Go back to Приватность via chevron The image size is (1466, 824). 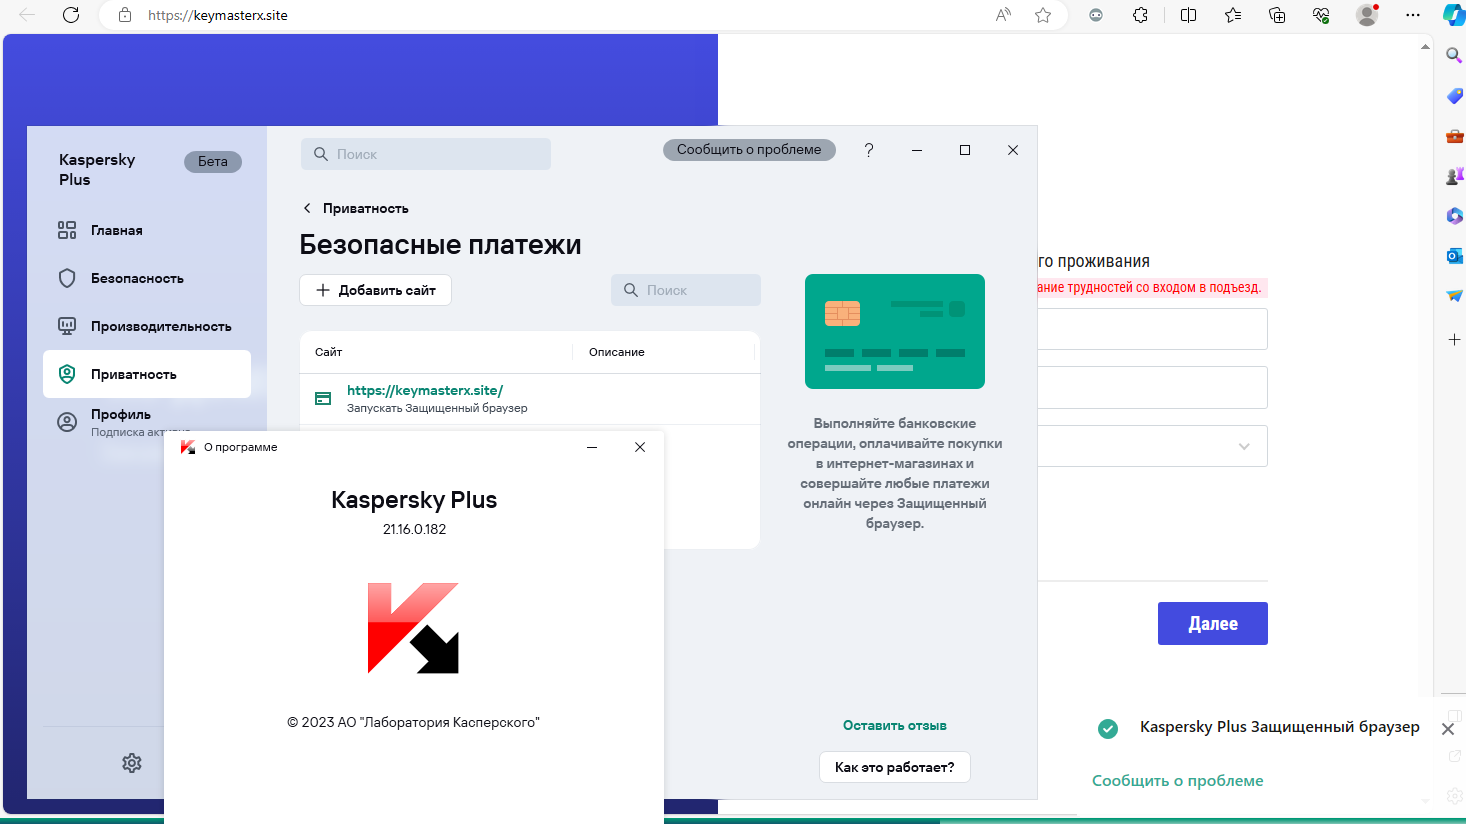[307, 208]
